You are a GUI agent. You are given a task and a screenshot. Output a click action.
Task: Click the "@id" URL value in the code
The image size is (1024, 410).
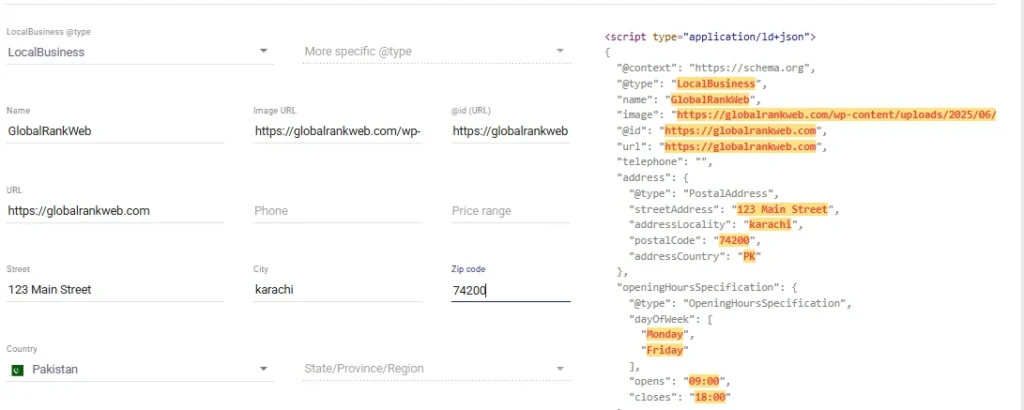[741, 131]
